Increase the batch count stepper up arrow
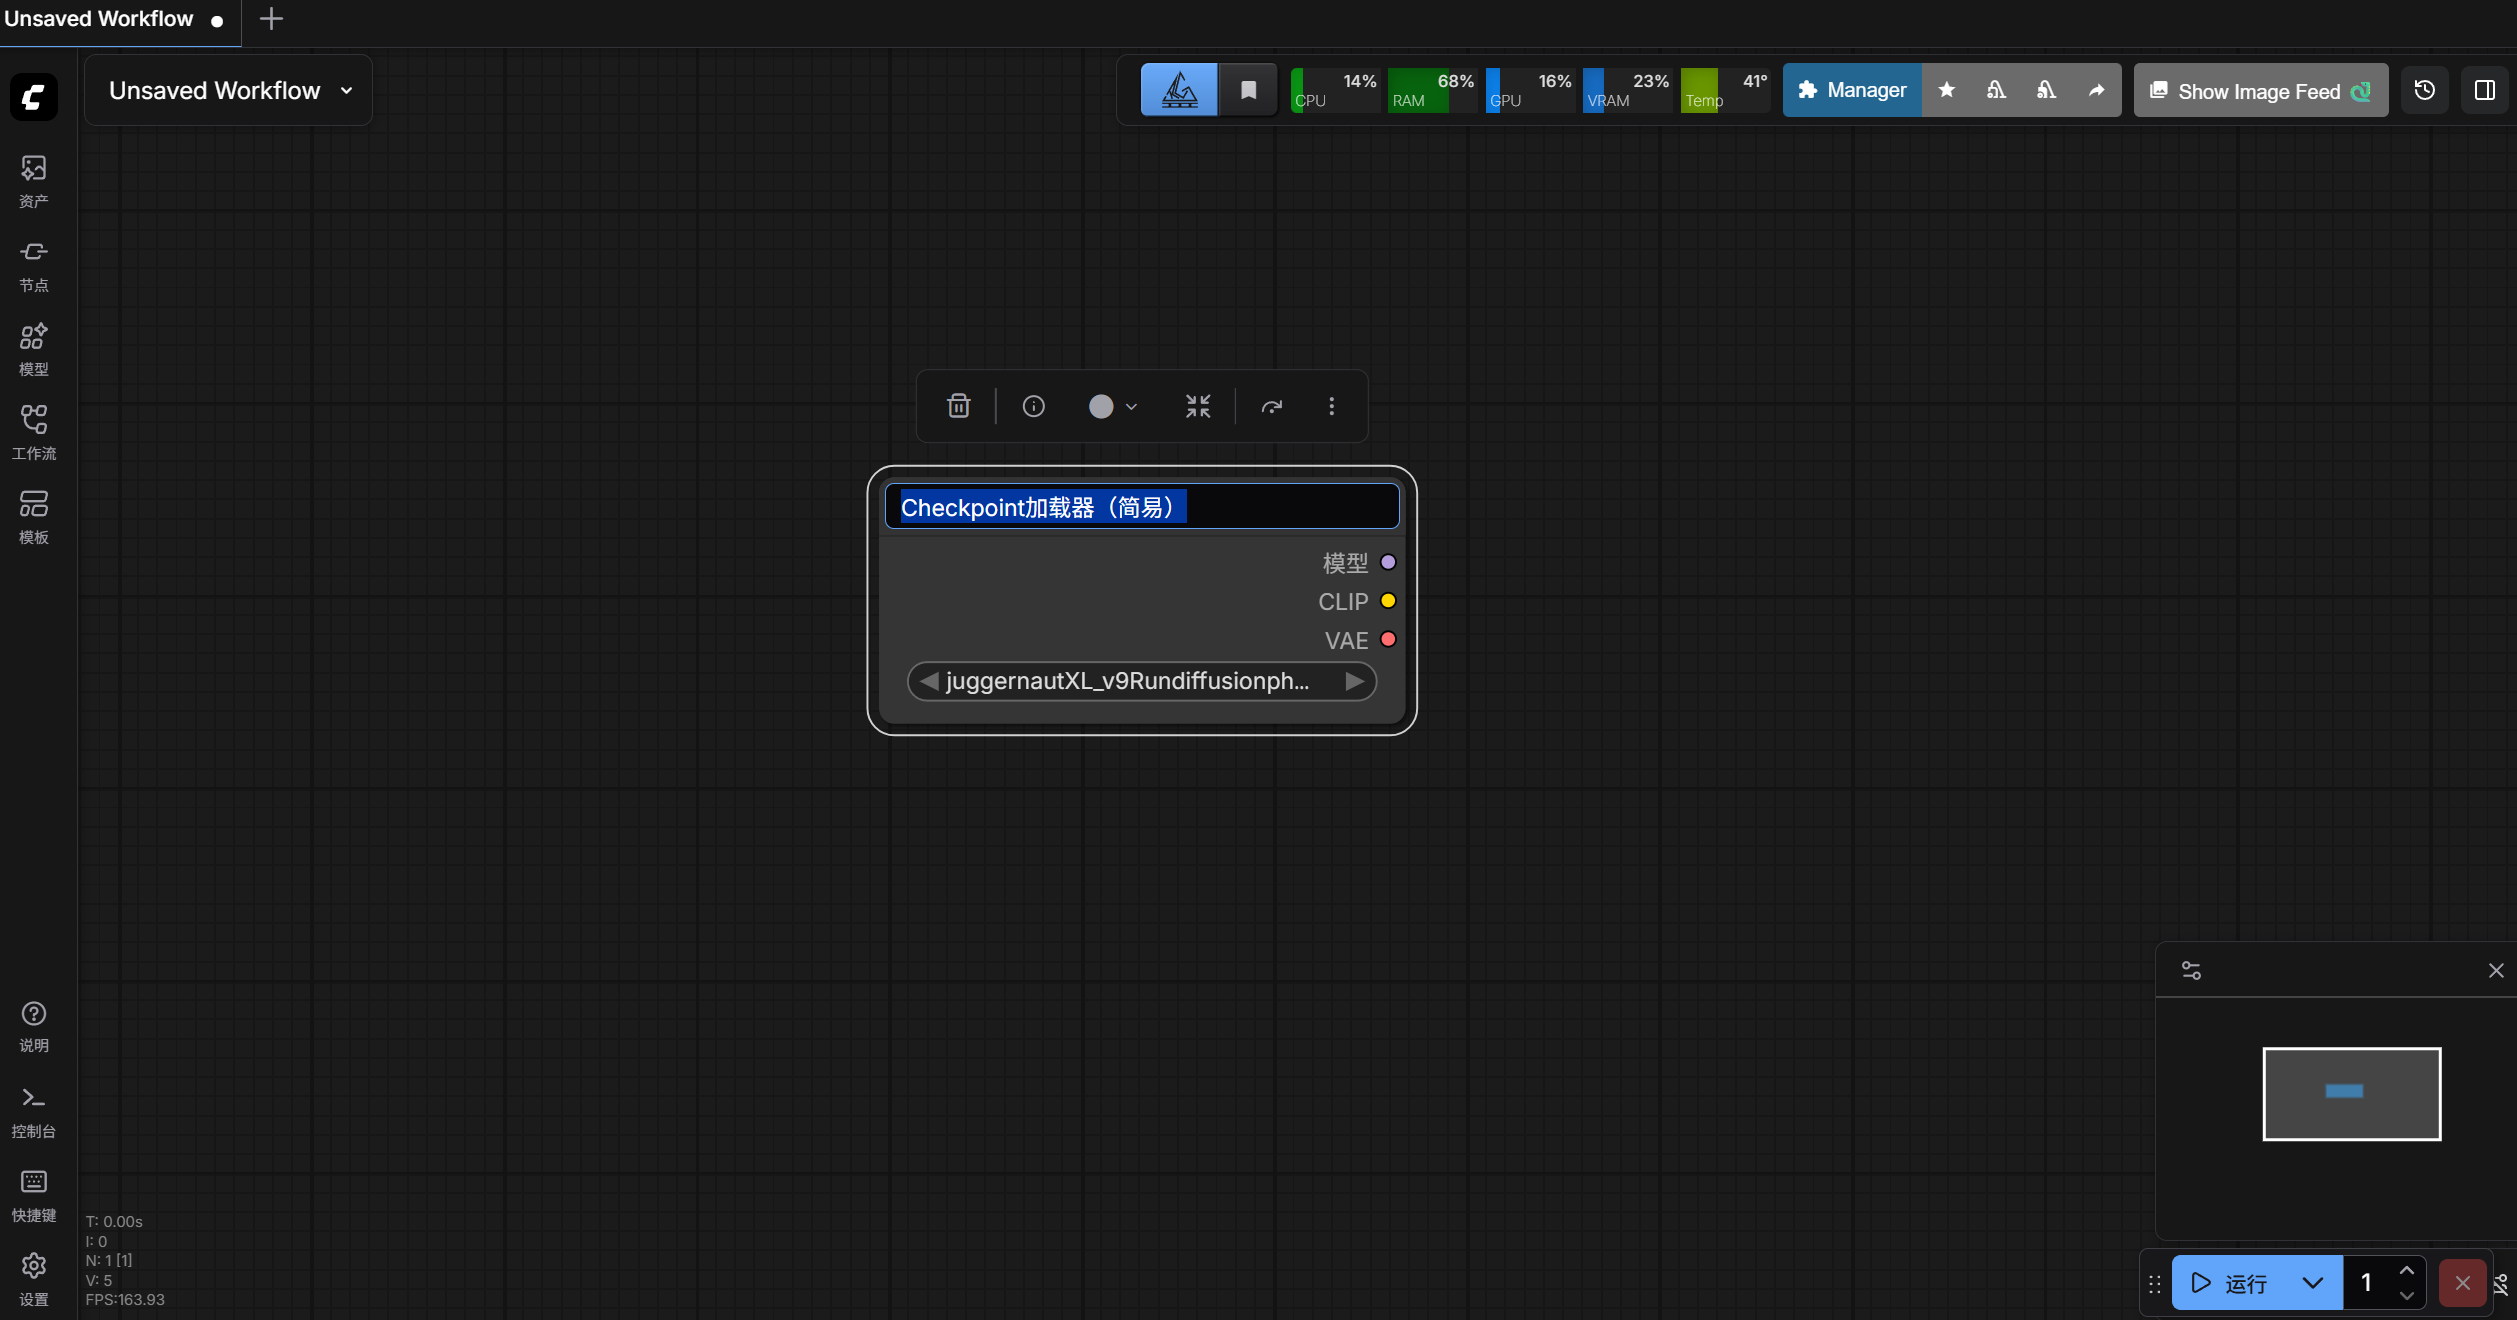 coord(2406,1271)
